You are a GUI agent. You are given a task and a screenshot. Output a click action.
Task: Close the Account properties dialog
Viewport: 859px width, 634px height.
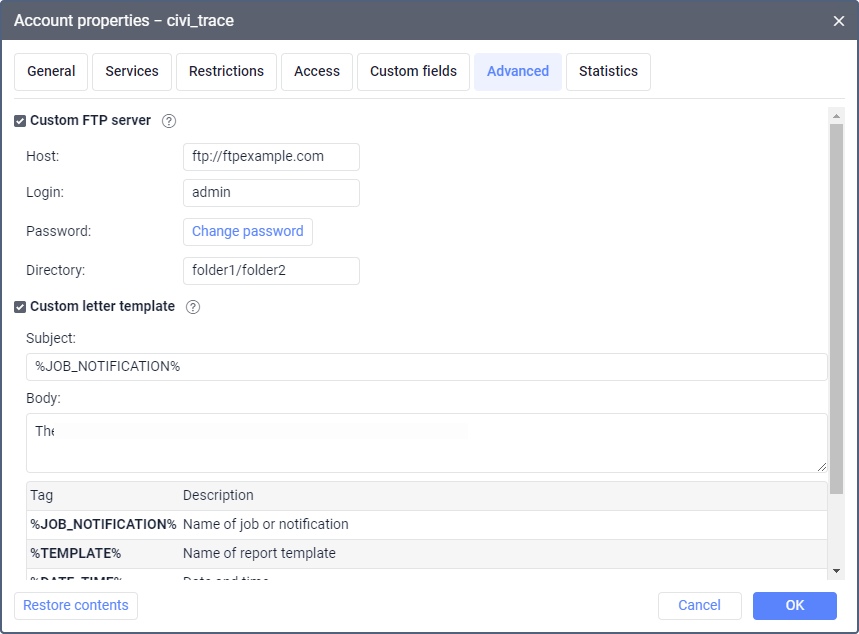[839, 20]
